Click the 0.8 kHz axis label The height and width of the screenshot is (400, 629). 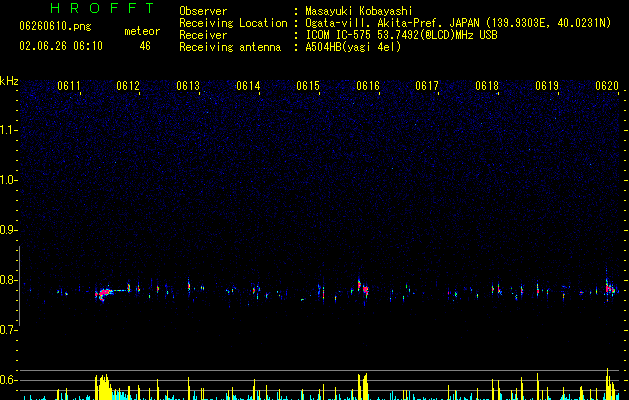(x=9, y=280)
